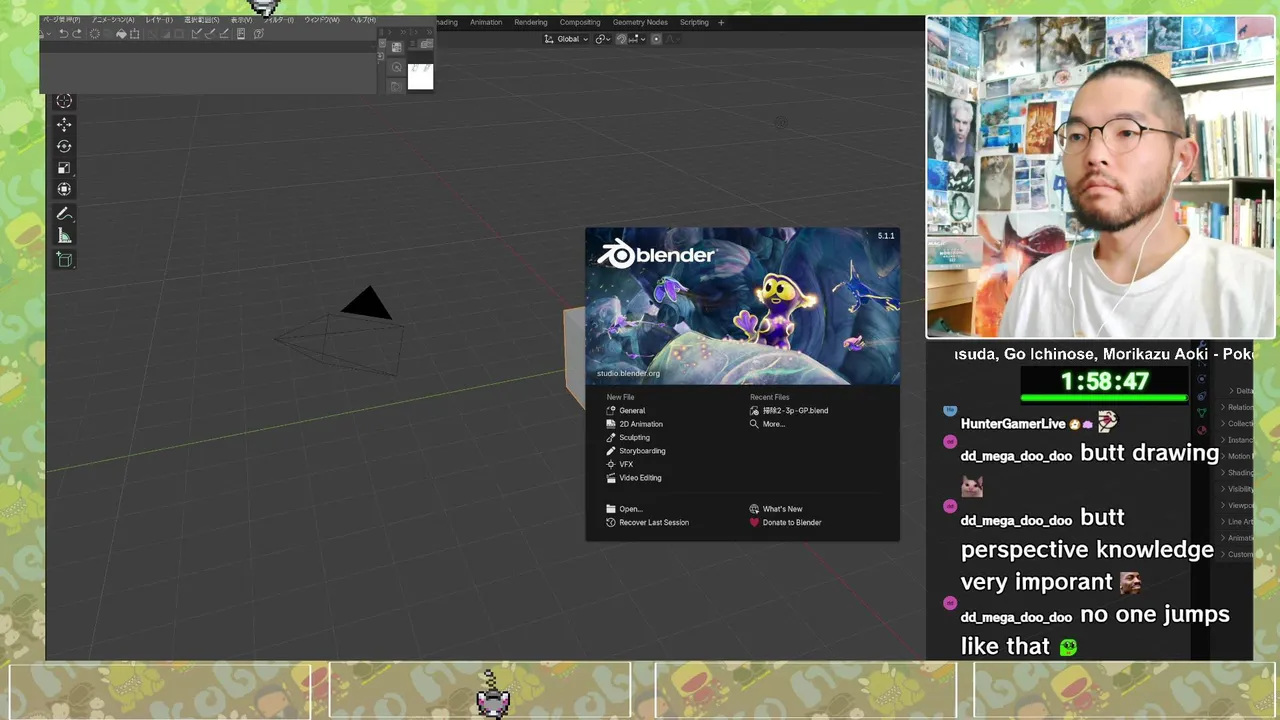1280x720 pixels.
Task: Open recent file ending 2-3p-GP.blend
Action: pyautogui.click(x=796, y=411)
